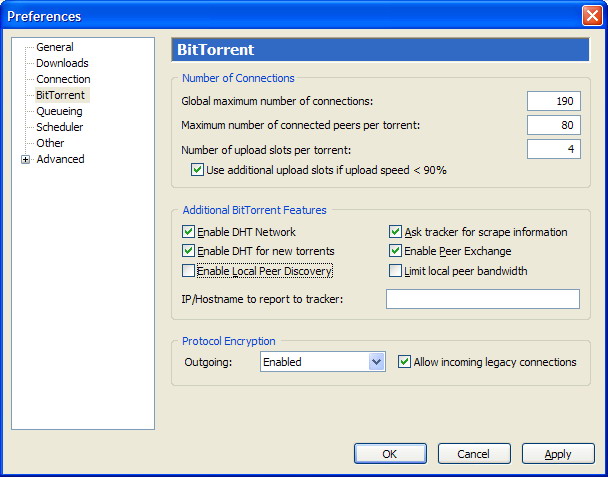608x477 pixels.
Task: Select Queueing in the sidebar
Action: (x=59, y=111)
